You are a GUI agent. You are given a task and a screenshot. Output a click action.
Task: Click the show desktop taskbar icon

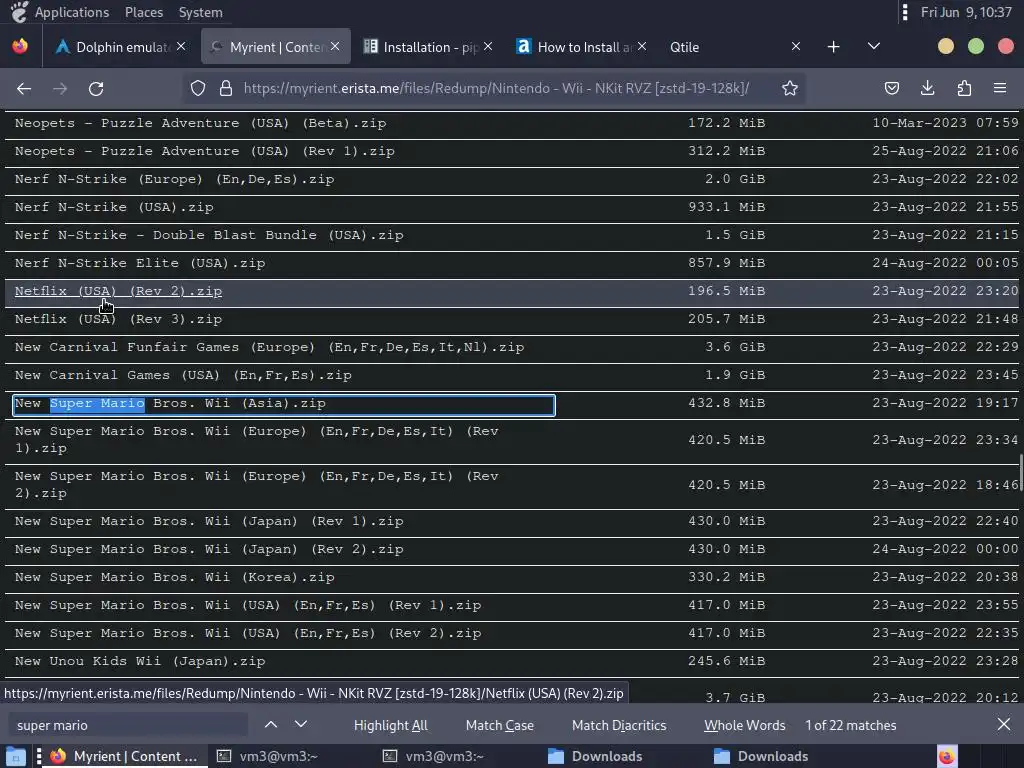click(15, 756)
